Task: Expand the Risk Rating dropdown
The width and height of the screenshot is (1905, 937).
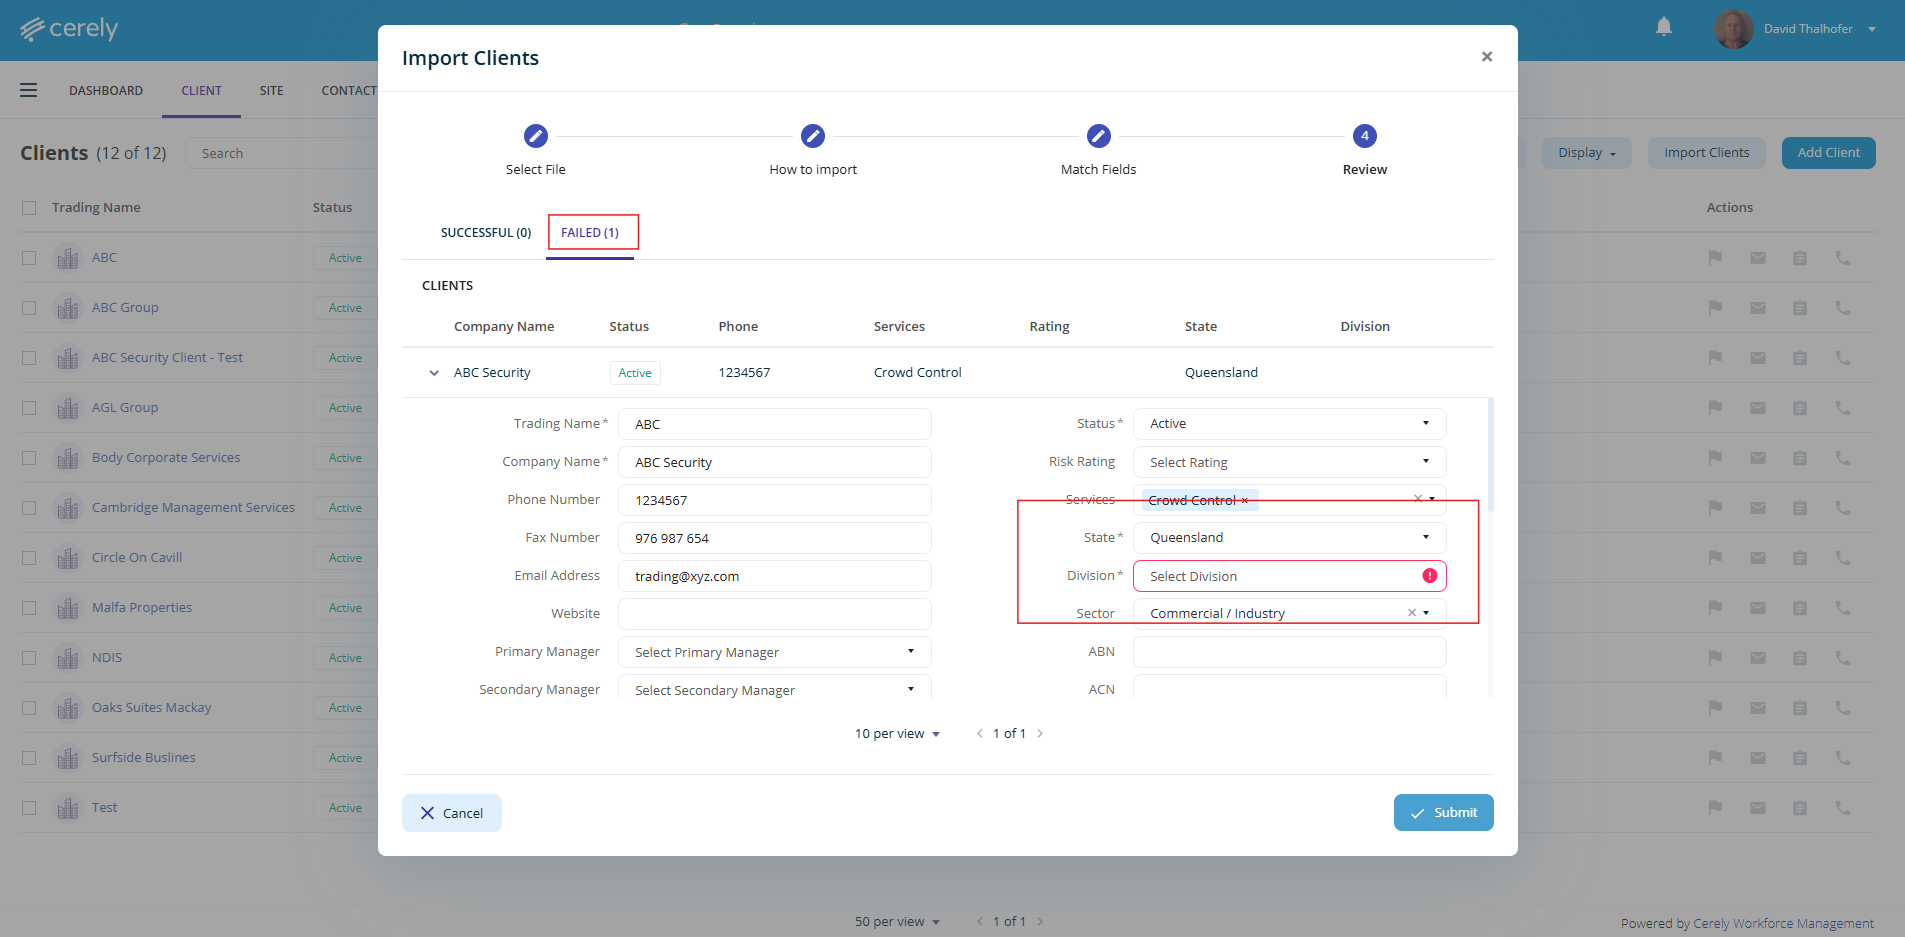Action: point(1288,462)
